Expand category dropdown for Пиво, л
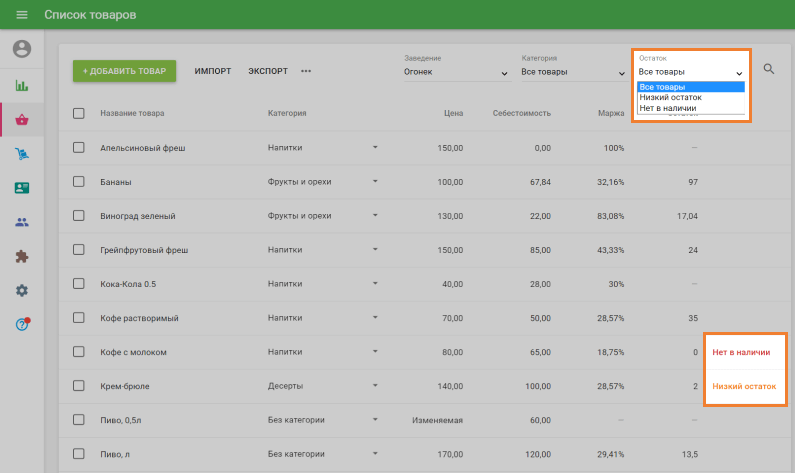The width and height of the screenshot is (795, 473). pos(375,454)
